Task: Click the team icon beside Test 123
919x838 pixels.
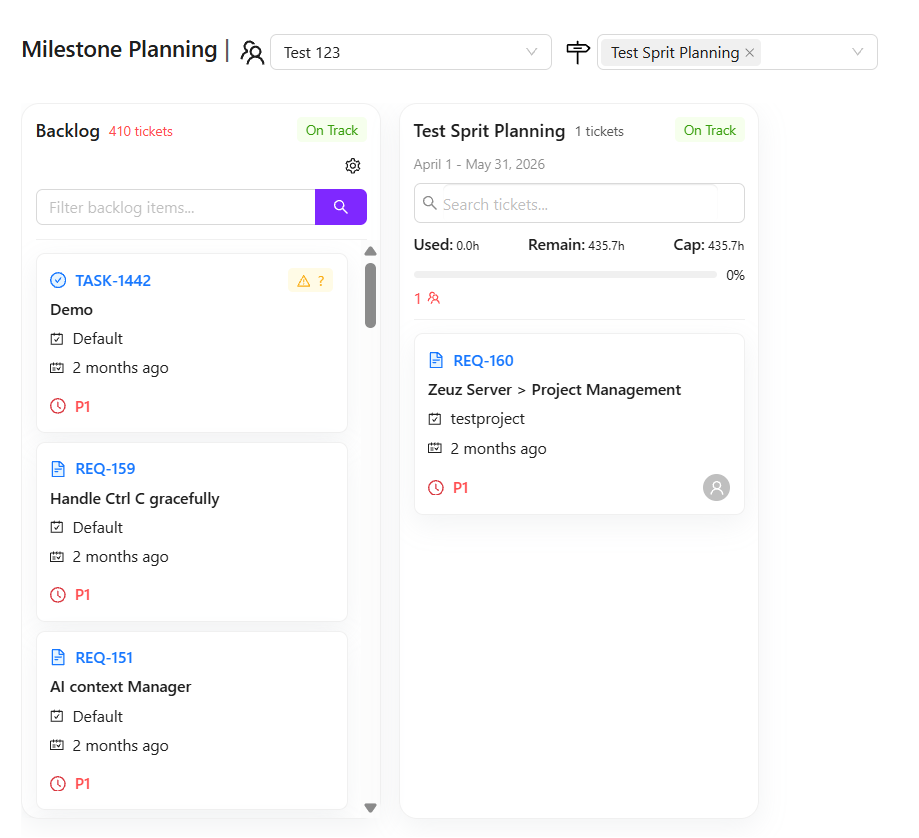Action: (253, 53)
